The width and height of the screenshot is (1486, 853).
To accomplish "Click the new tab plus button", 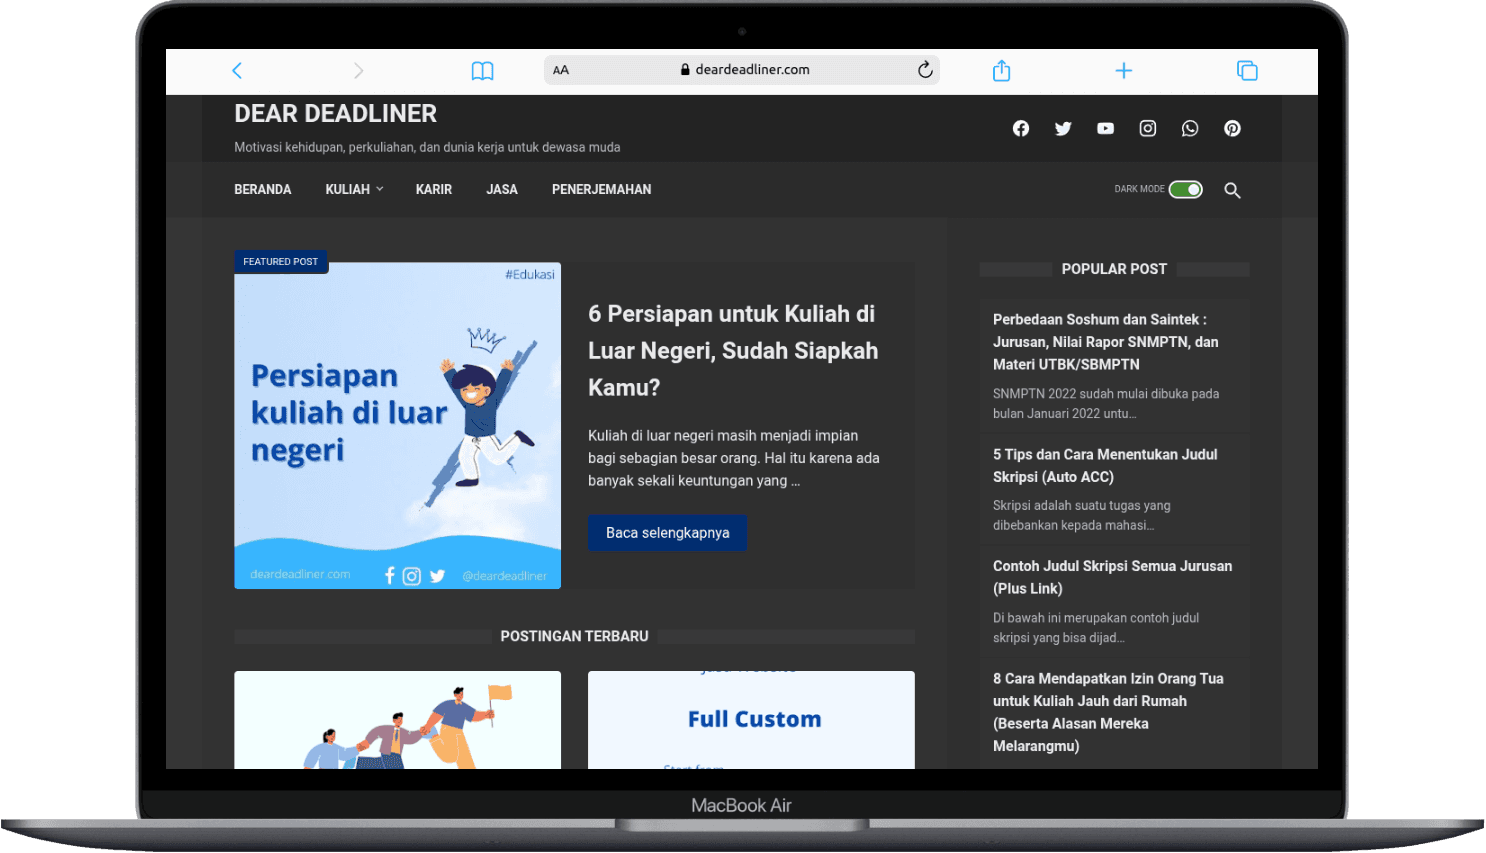I will tap(1124, 70).
